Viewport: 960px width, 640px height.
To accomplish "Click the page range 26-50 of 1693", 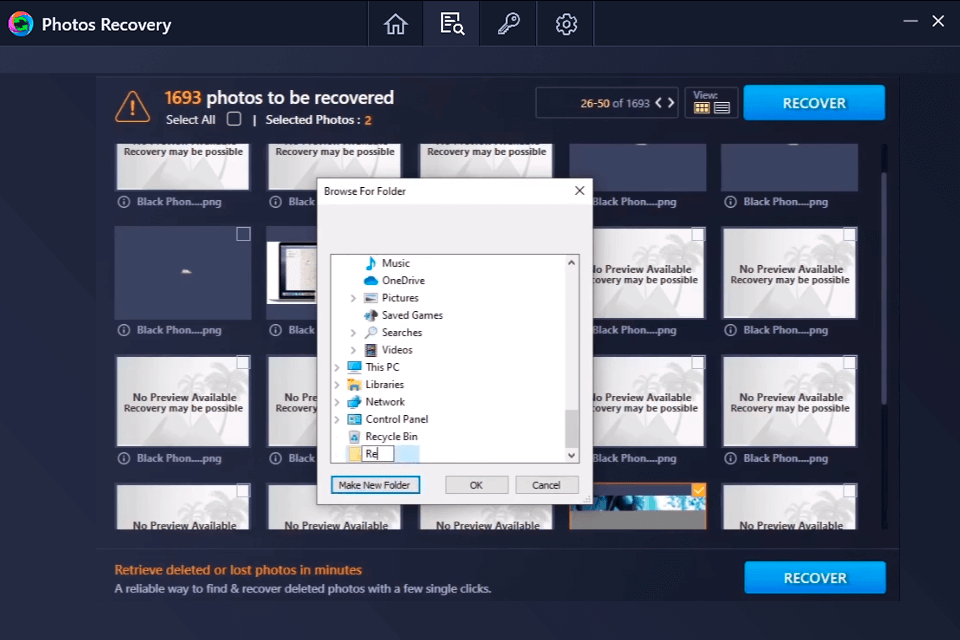I will (615, 103).
